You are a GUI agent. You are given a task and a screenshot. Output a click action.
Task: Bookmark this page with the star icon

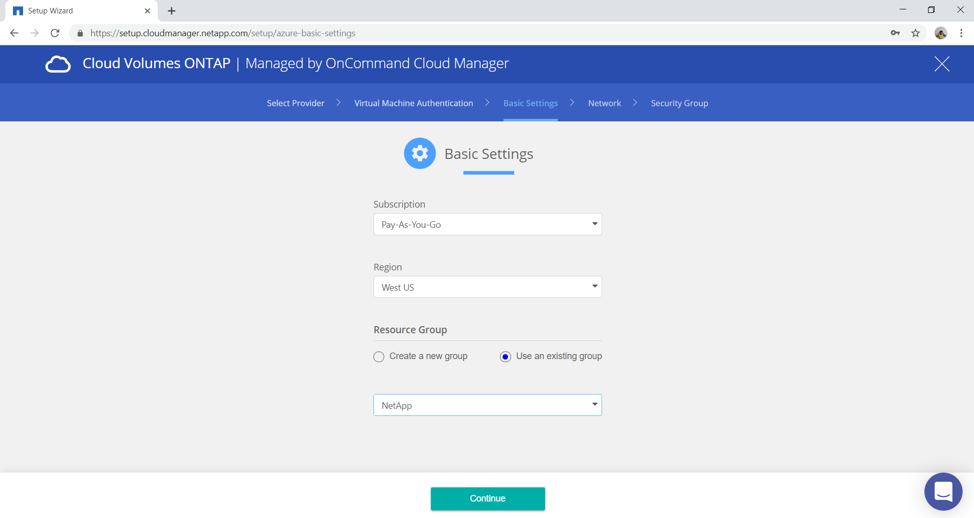pyautogui.click(x=915, y=33)
